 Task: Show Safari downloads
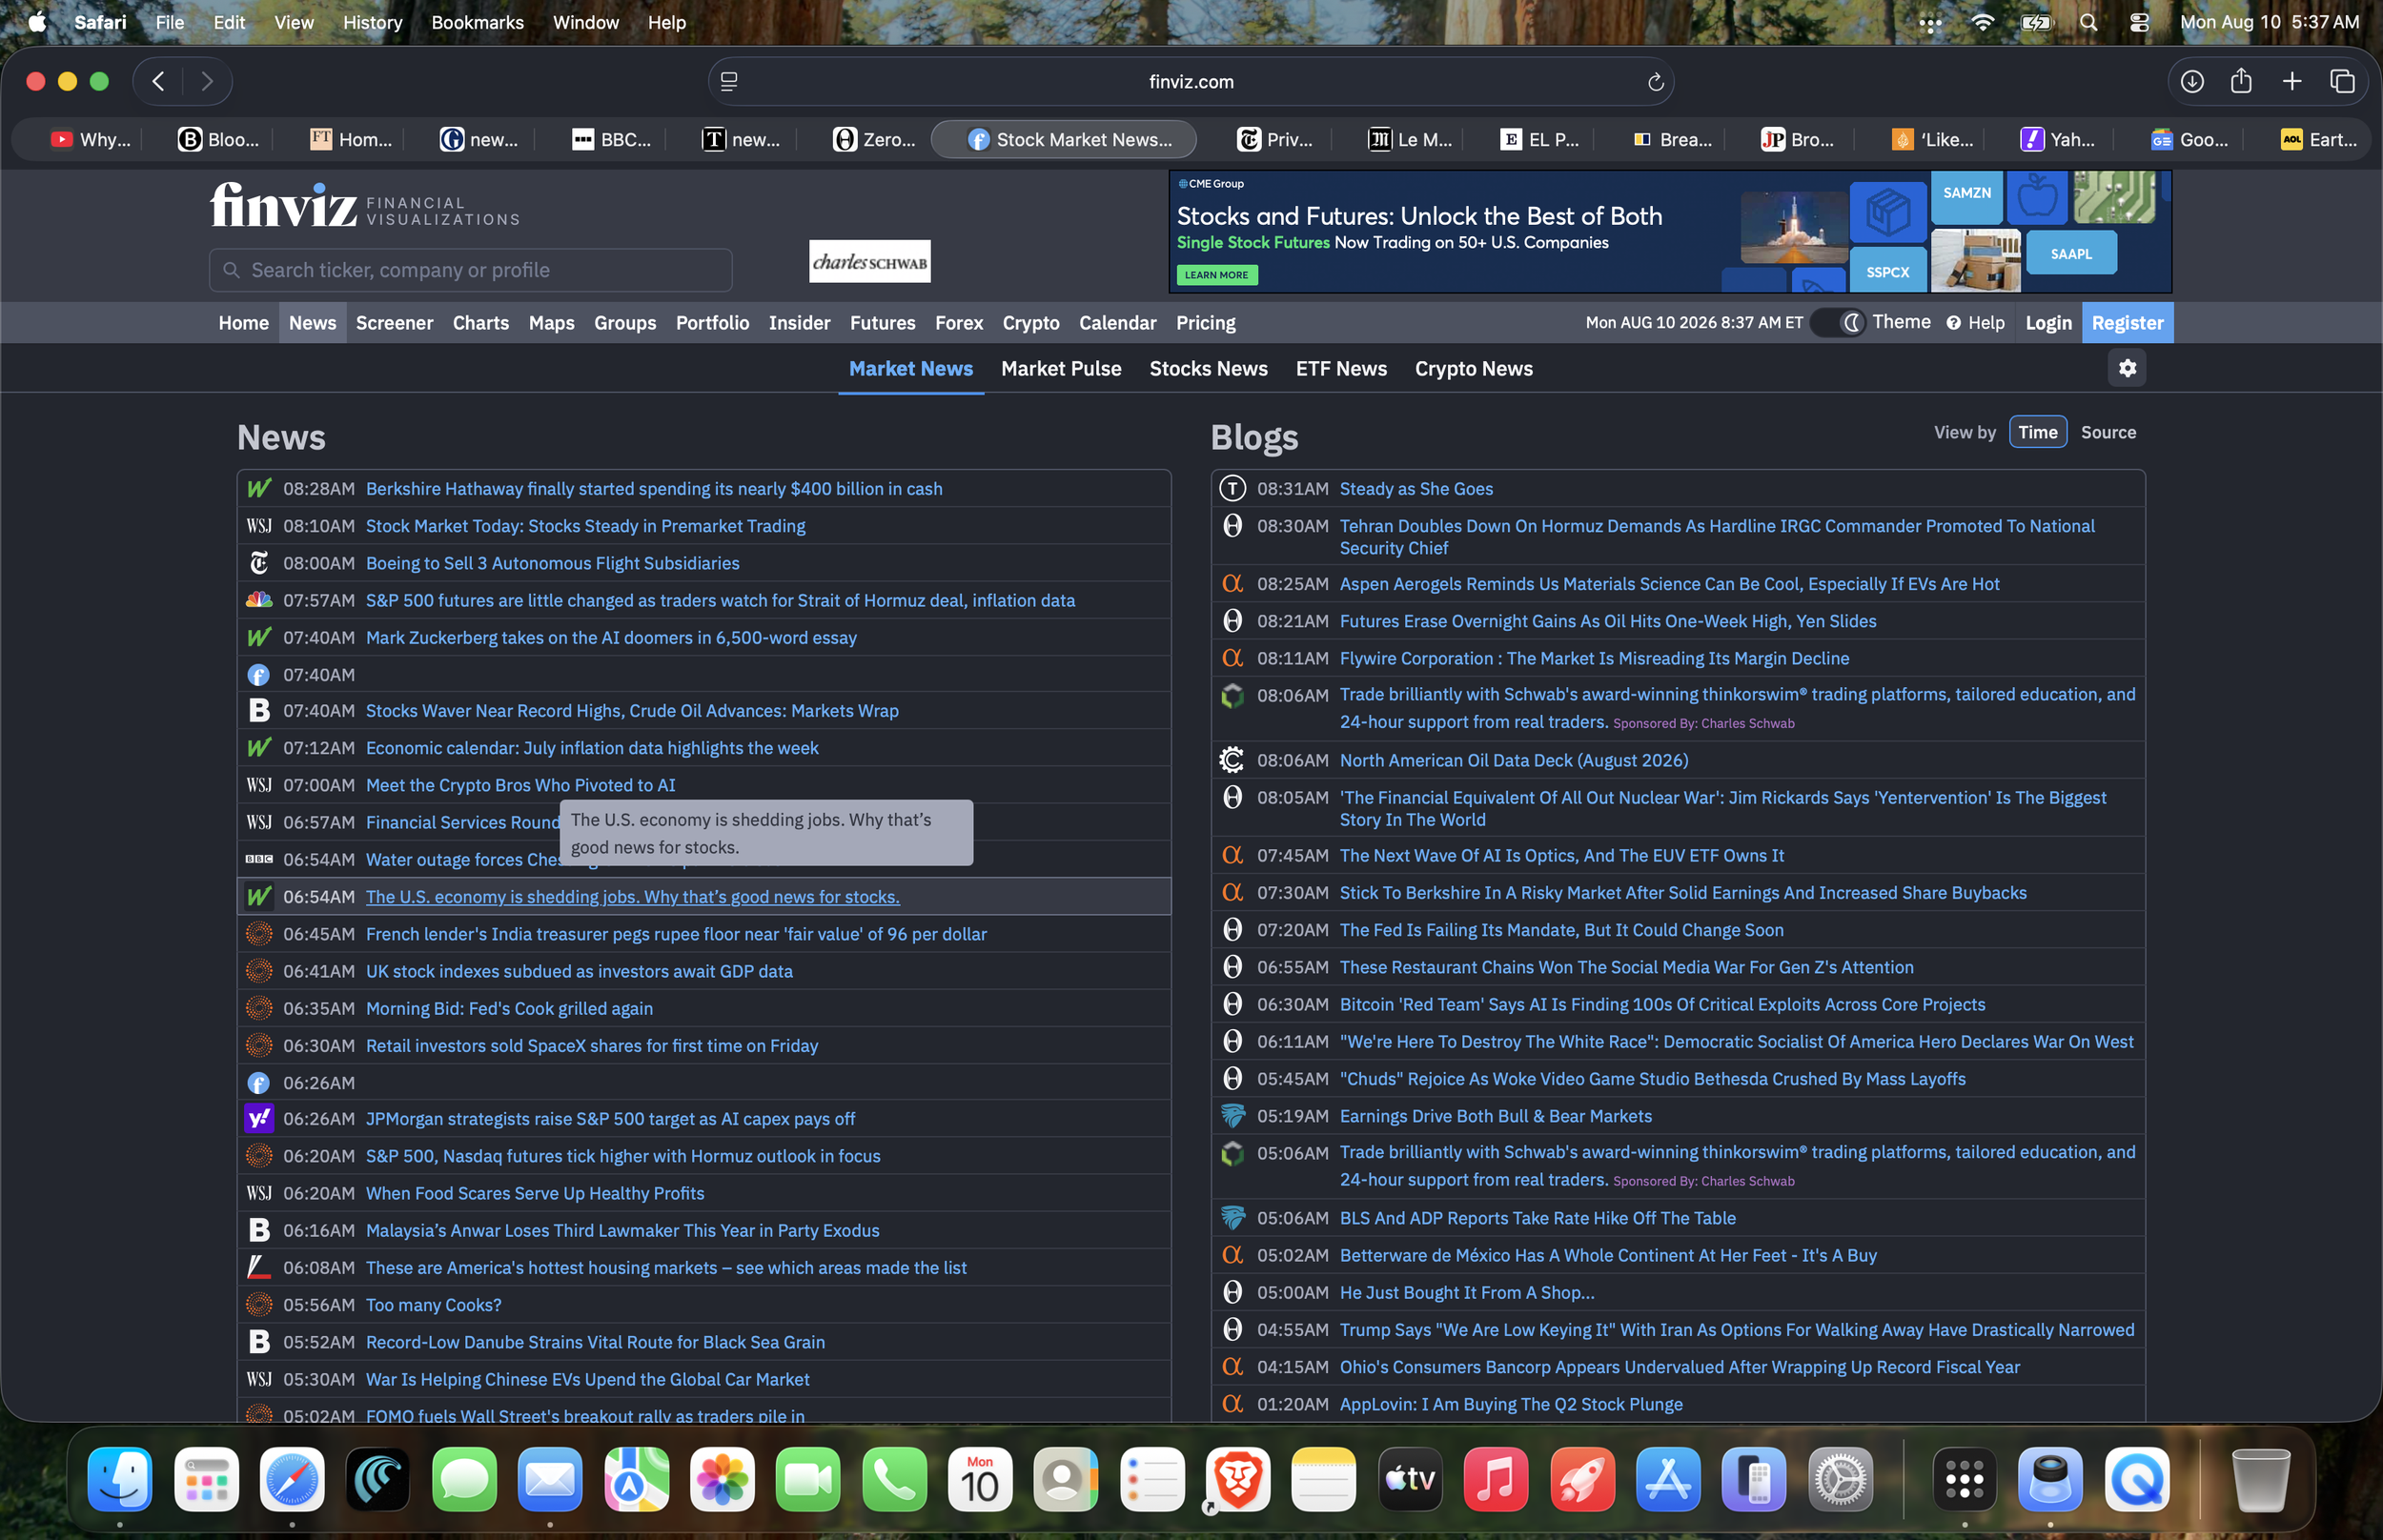(2191, 81)
